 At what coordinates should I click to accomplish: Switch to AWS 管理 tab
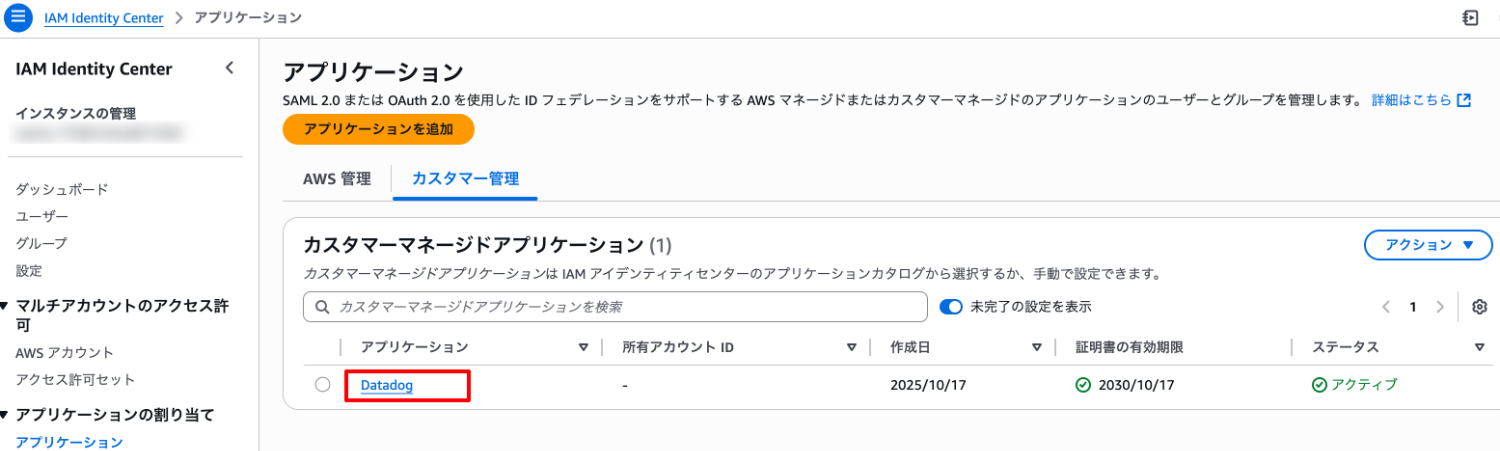(336, 179)
